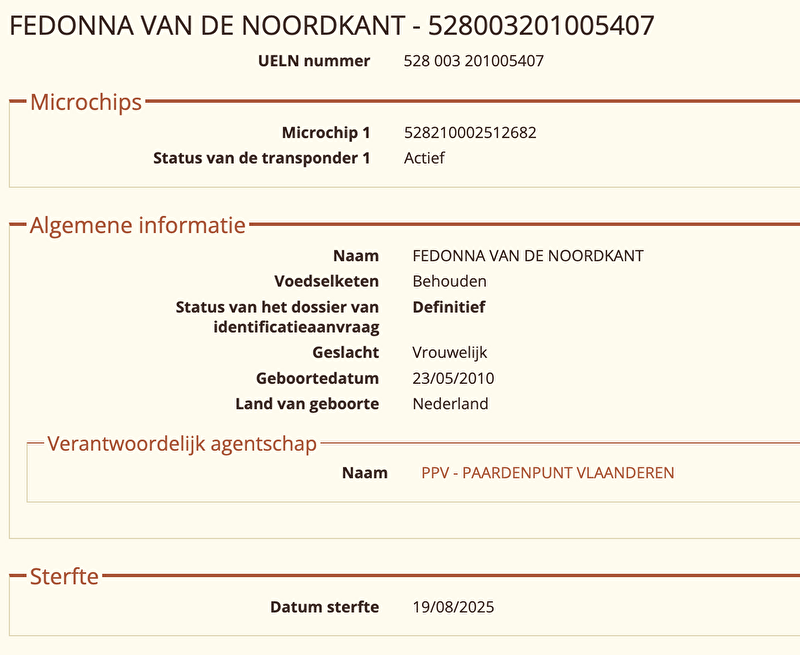Click the UELN nummer label
Screen dimensions: 800x655
pyautogui.click(x=314, y=61)
